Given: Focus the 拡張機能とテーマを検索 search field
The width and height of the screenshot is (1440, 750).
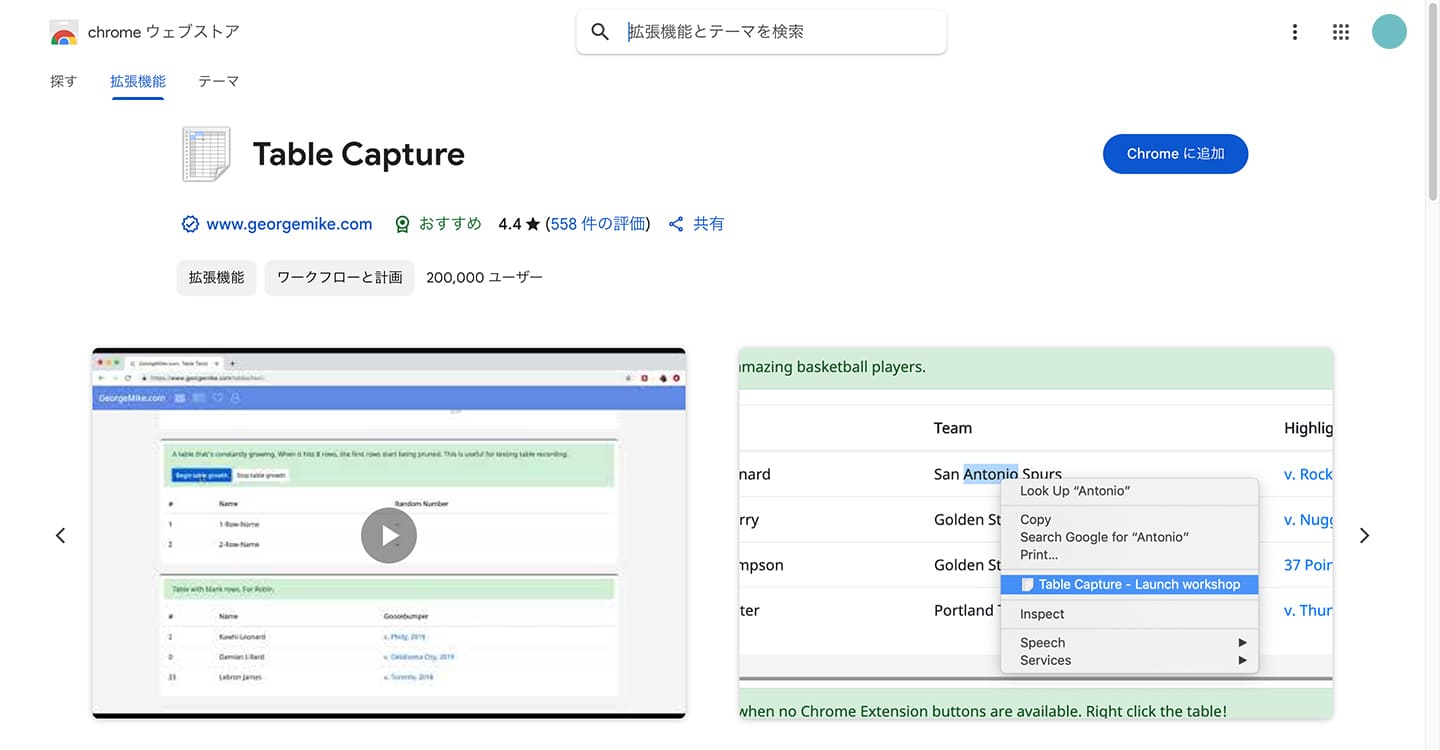Looking at the screenshot, I should tap(761, 32).
